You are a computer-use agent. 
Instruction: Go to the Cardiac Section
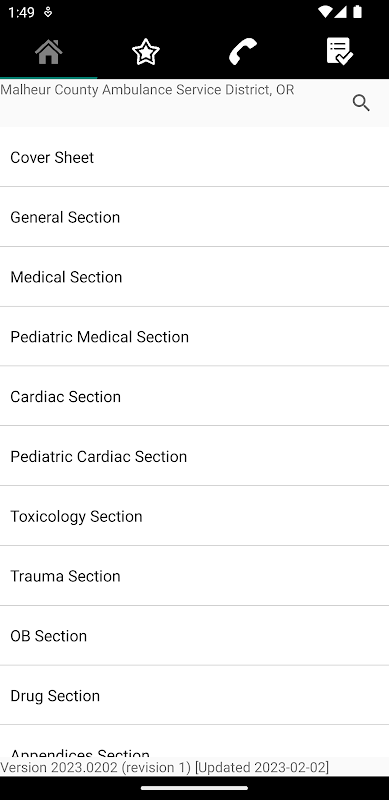point(194,396)
